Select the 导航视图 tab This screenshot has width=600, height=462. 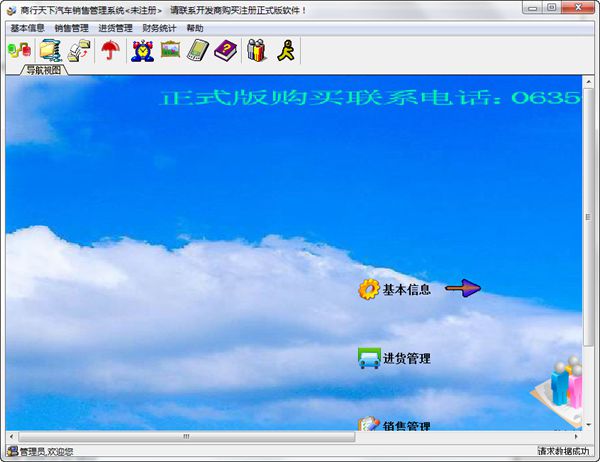click(44, 70)
